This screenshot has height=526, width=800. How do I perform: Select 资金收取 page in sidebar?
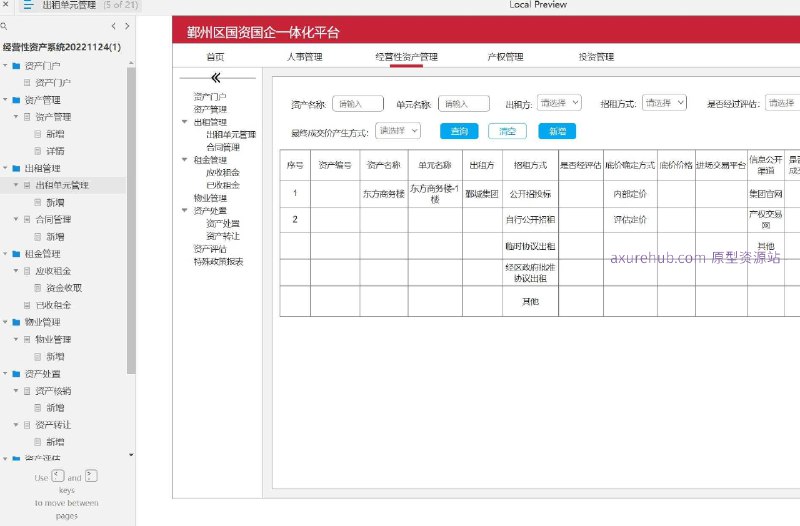[64, 288]
